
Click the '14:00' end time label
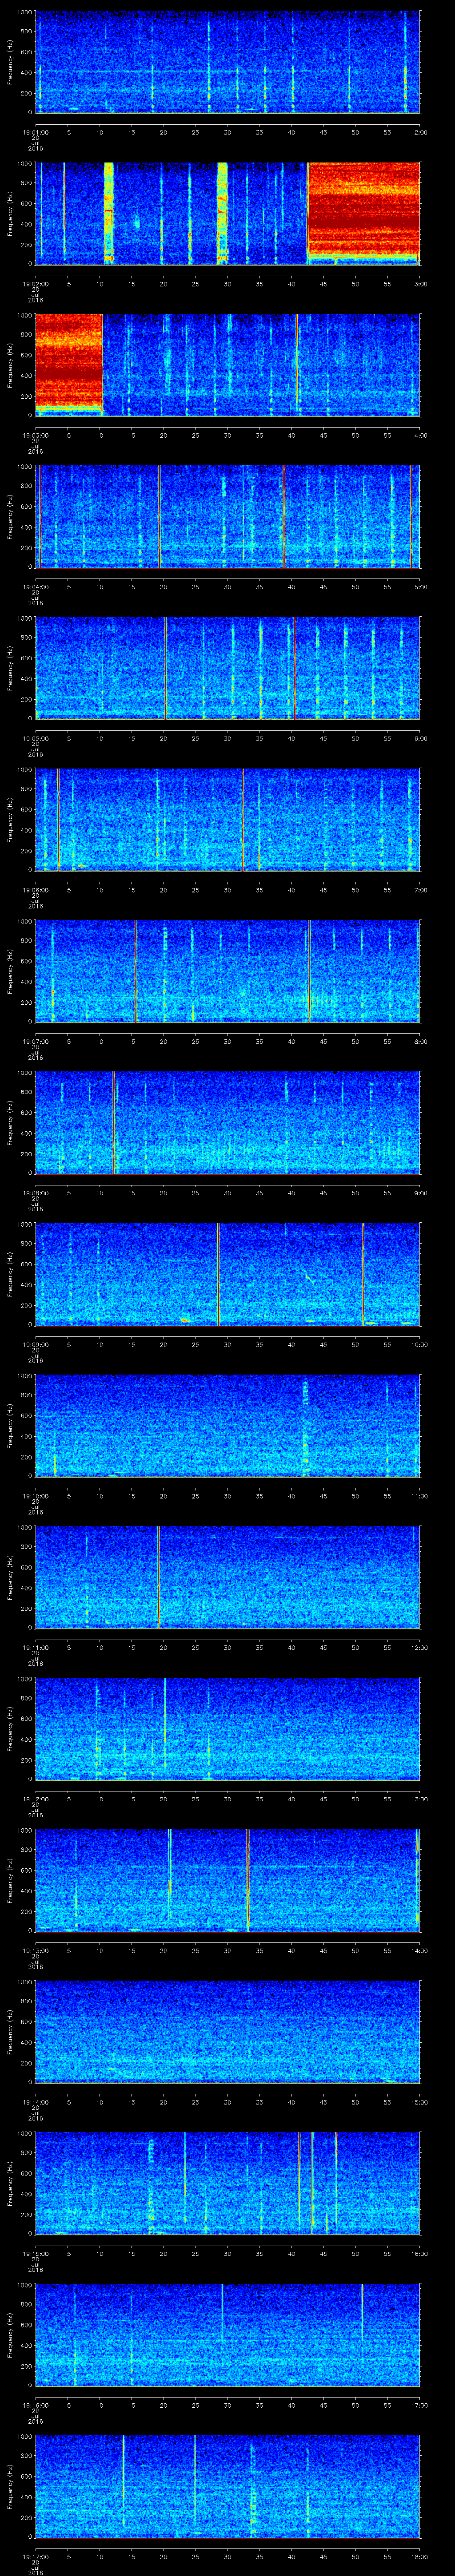419,1950
